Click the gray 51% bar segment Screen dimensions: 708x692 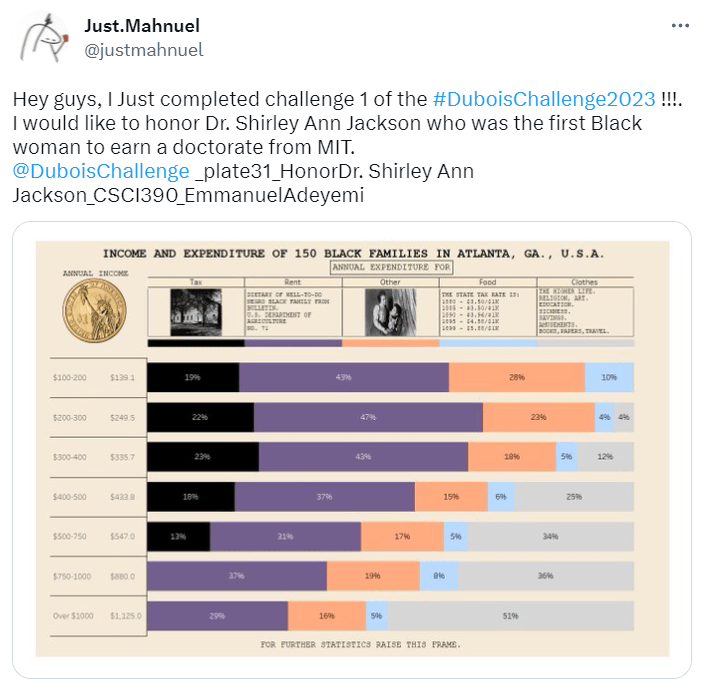coord(510,616)
